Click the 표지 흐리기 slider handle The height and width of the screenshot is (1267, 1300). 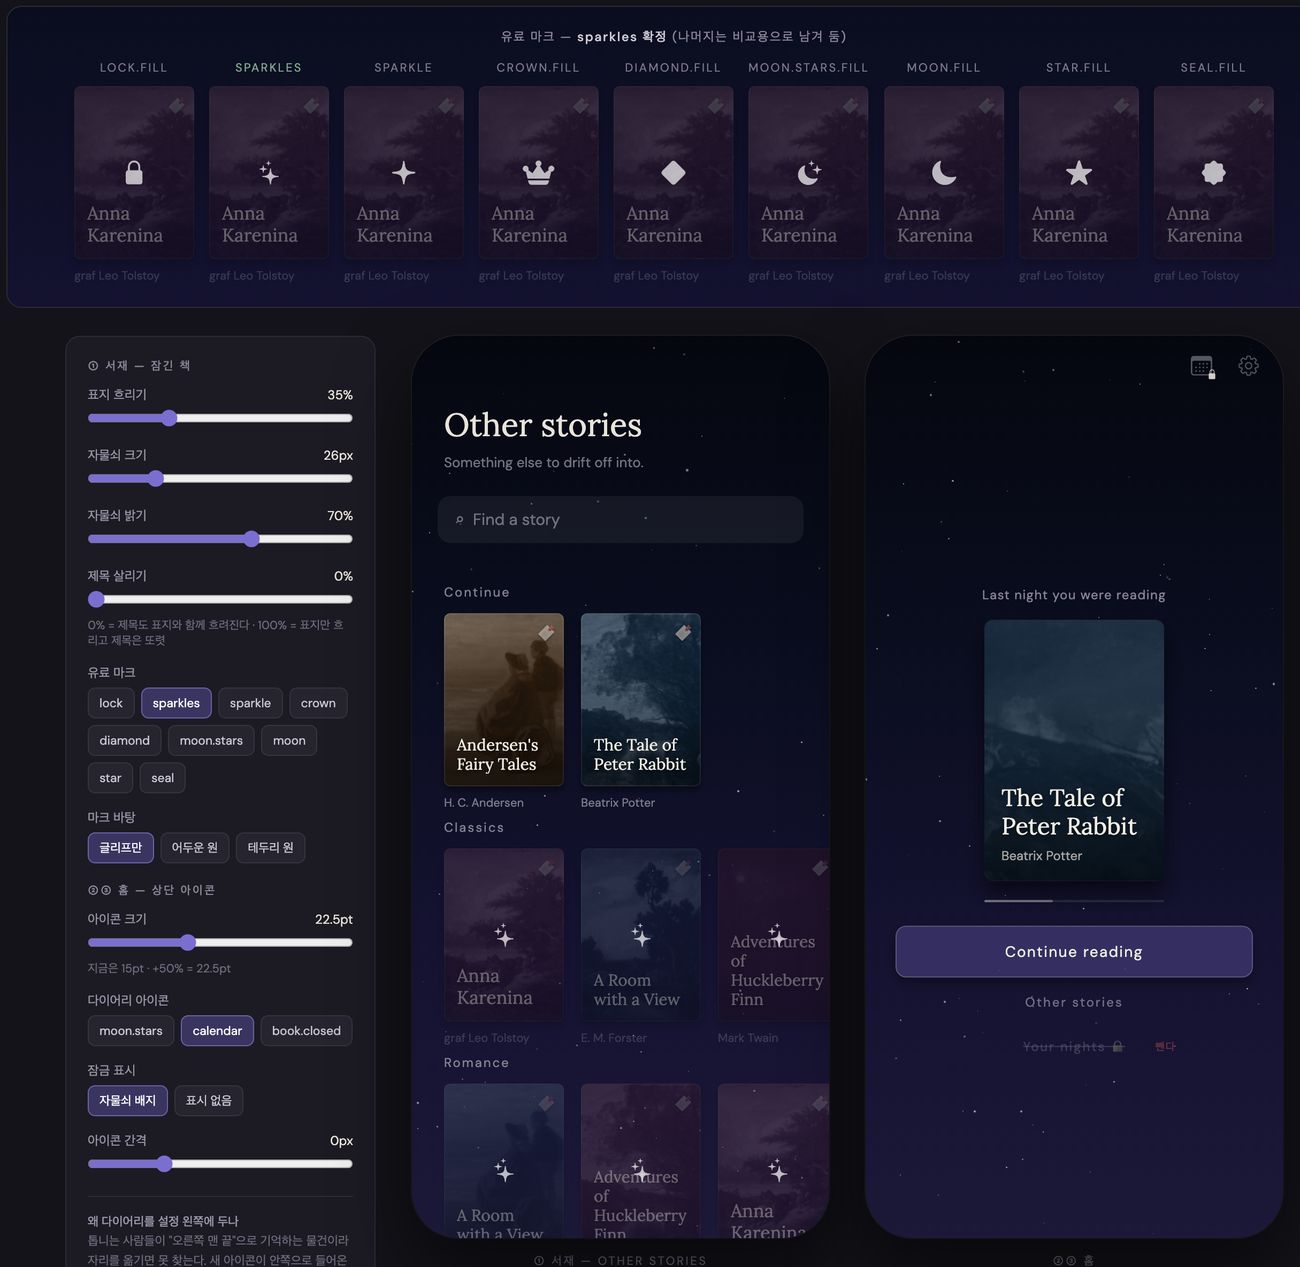(x=169, y=418)
